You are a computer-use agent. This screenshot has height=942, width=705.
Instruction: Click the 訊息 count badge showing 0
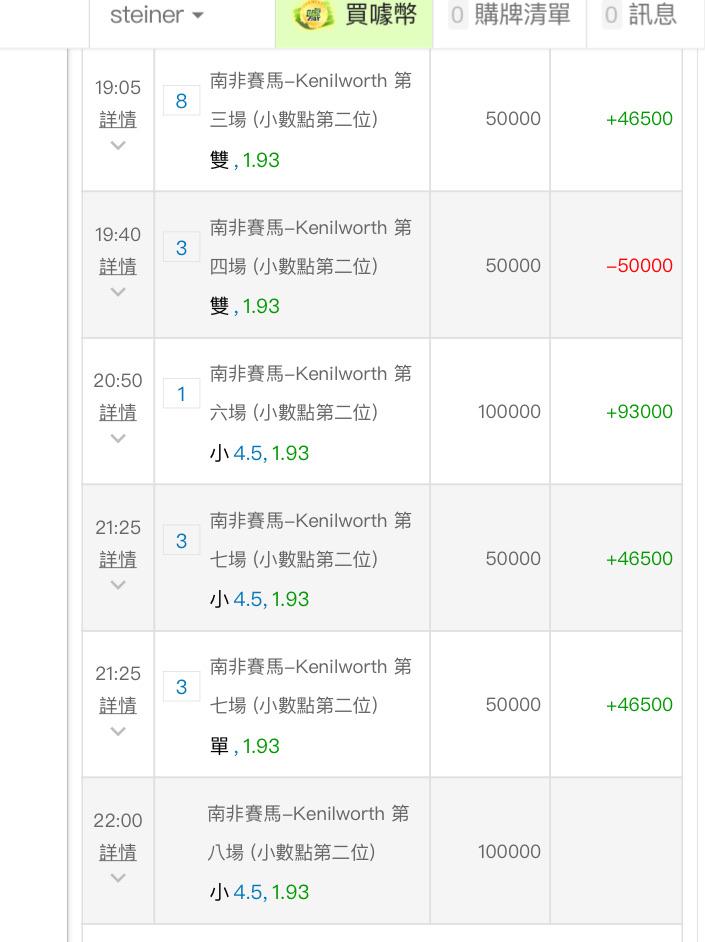[611, 15]
